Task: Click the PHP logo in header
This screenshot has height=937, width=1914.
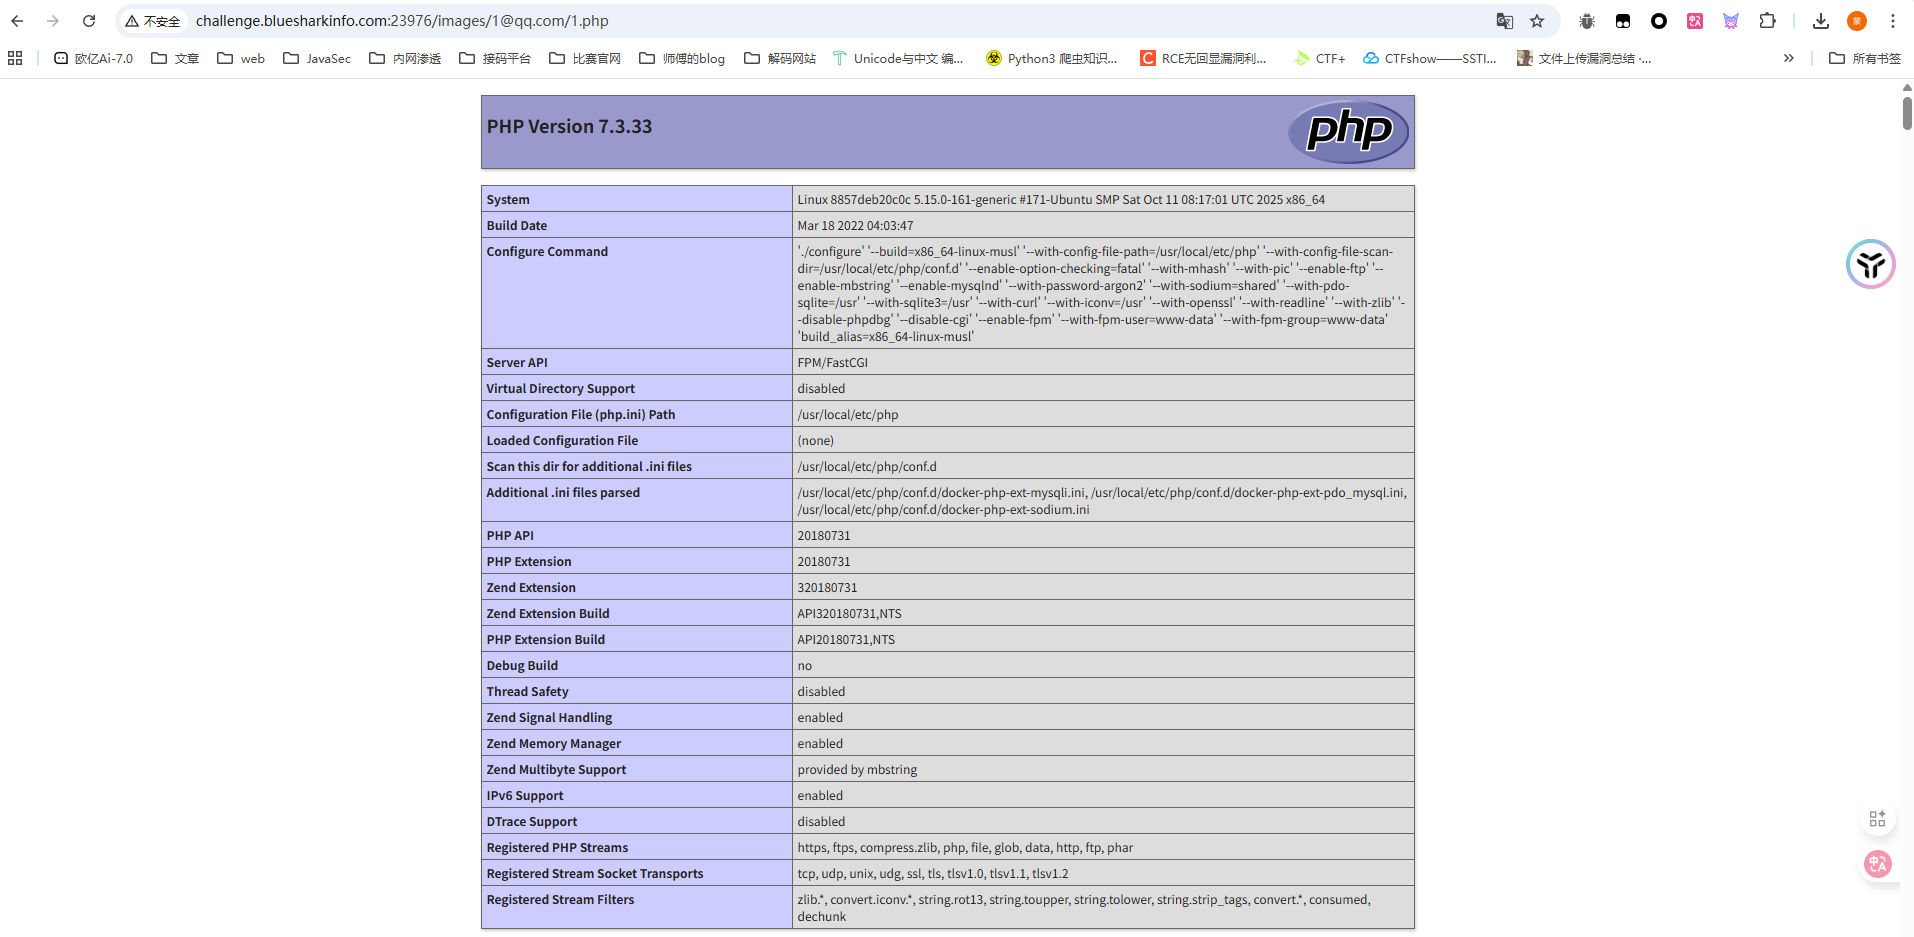Action: [1348, 131]
